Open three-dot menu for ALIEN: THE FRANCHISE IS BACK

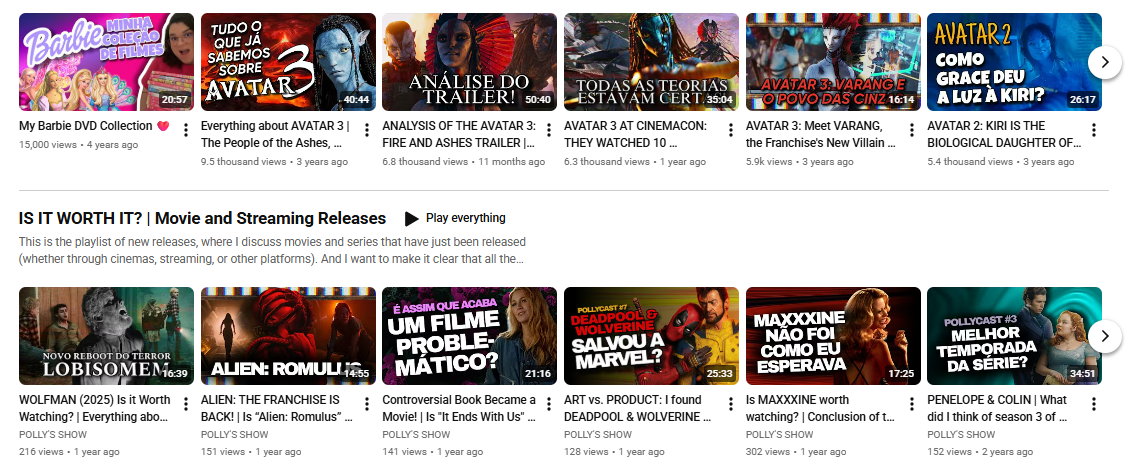(367, 404)
